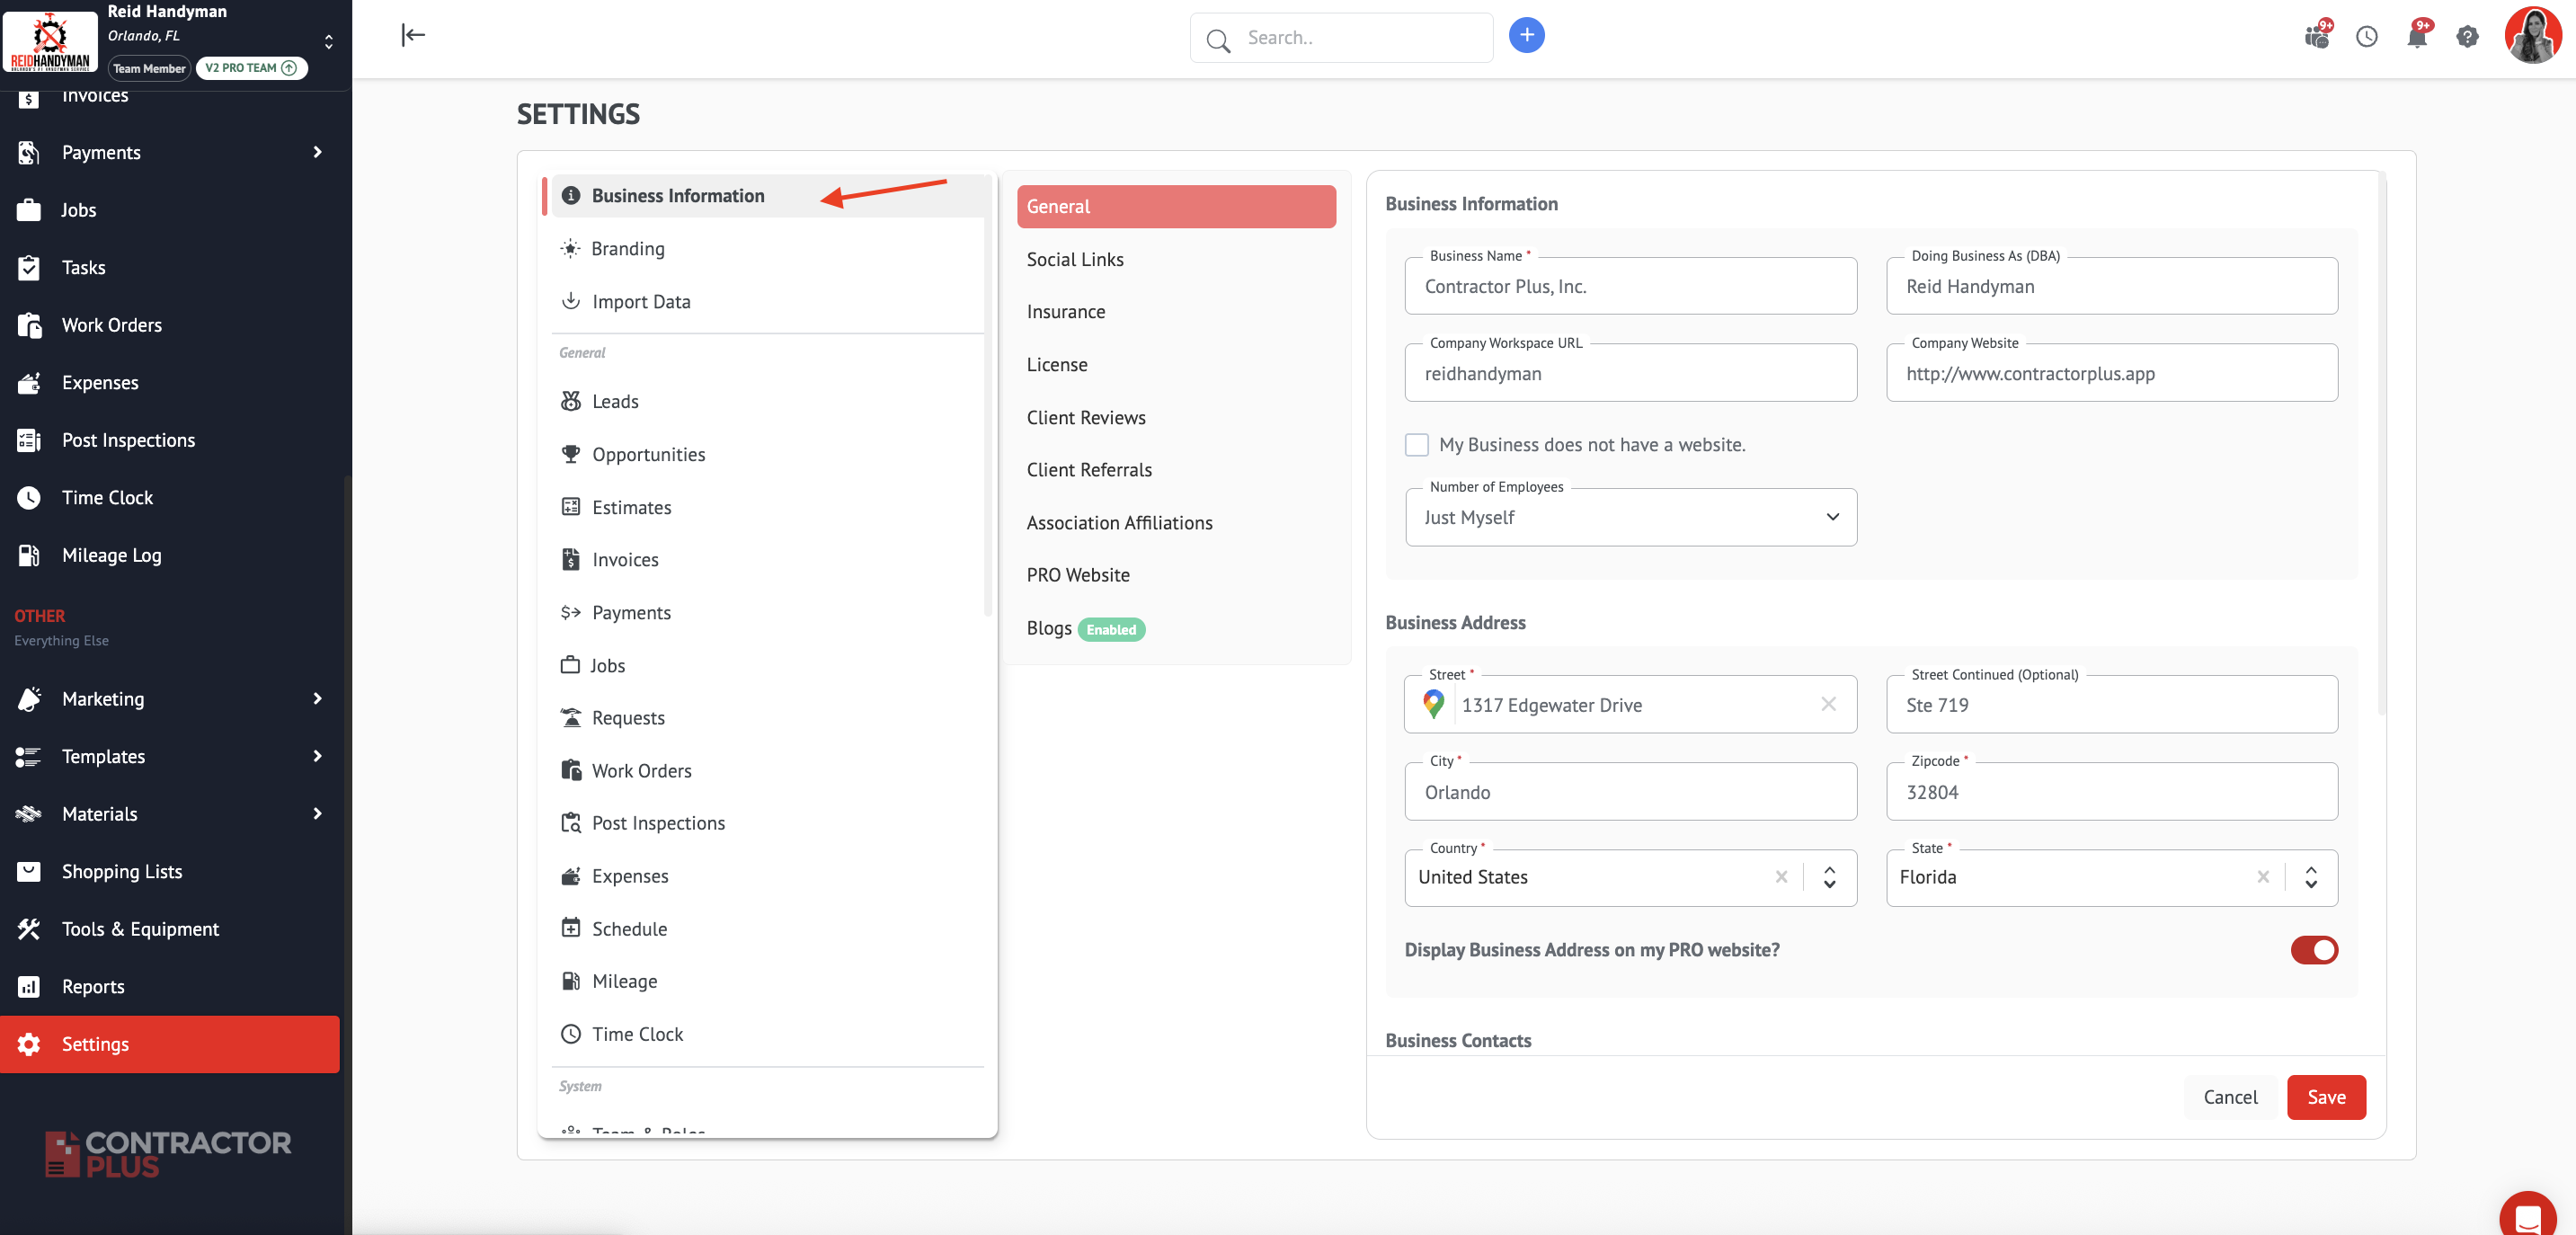Clear the Street address with X icon
The width and height of the screenshot is (2576, 1235).
[x=1828, y=704]
